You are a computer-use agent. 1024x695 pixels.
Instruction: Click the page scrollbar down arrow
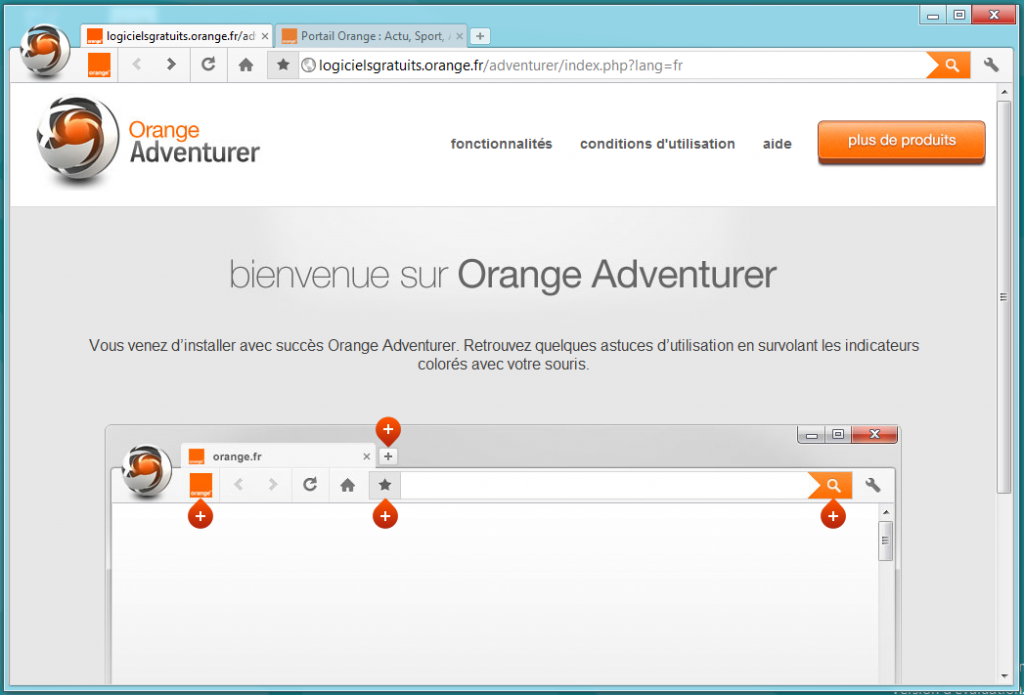1004,676
